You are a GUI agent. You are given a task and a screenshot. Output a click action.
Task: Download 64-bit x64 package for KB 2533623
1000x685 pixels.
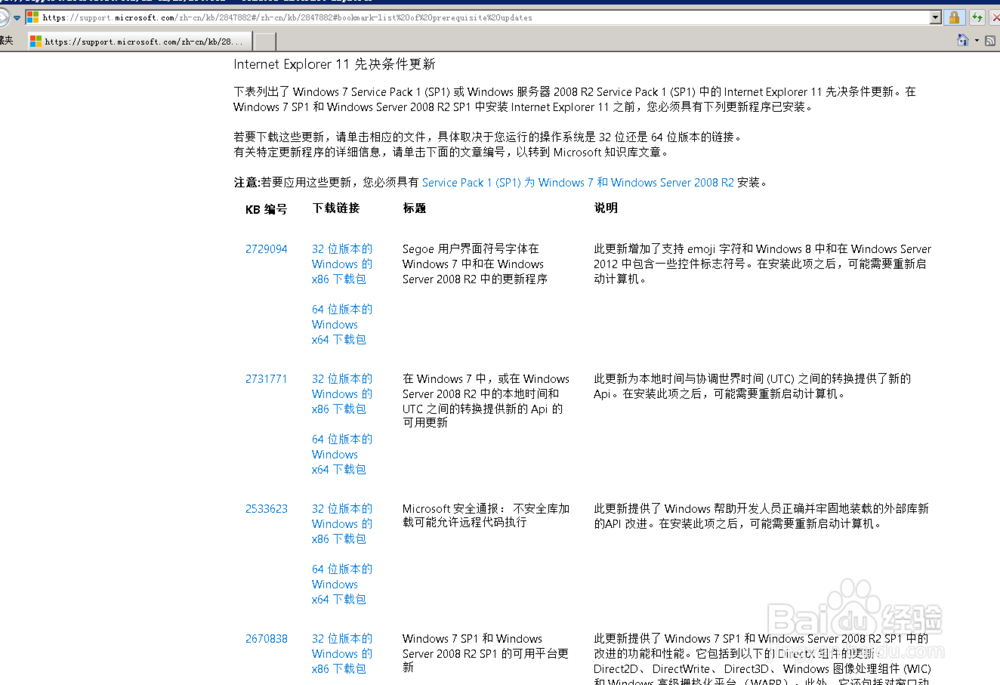pos(341,584)
